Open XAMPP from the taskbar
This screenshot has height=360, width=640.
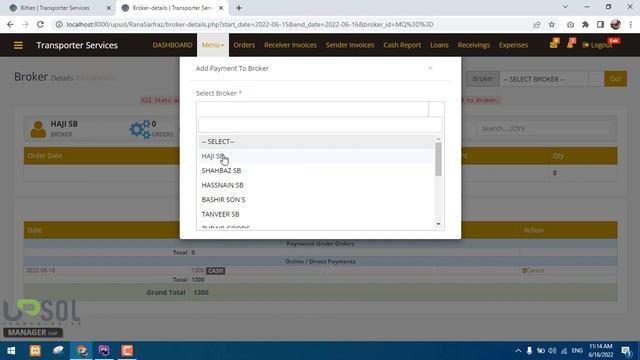(35, 351)
